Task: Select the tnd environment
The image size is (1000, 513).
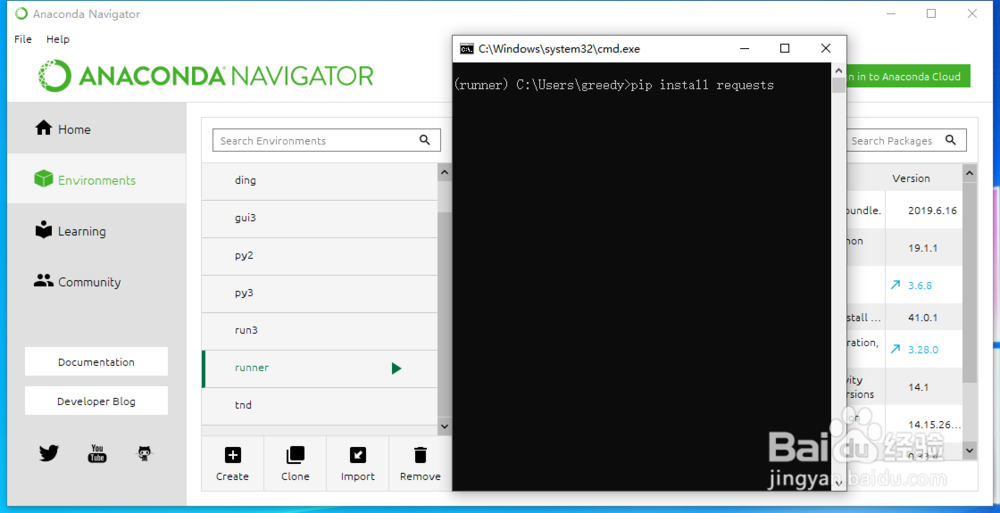Action: (x=320, y=406)
